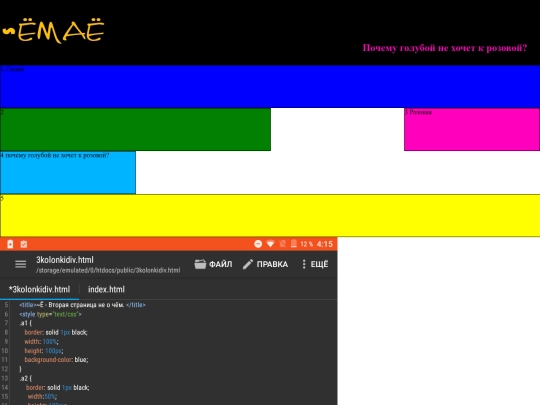Open the ПРАВКА edit menu
This screenshot has height=405, width=540.
[265, 264]
